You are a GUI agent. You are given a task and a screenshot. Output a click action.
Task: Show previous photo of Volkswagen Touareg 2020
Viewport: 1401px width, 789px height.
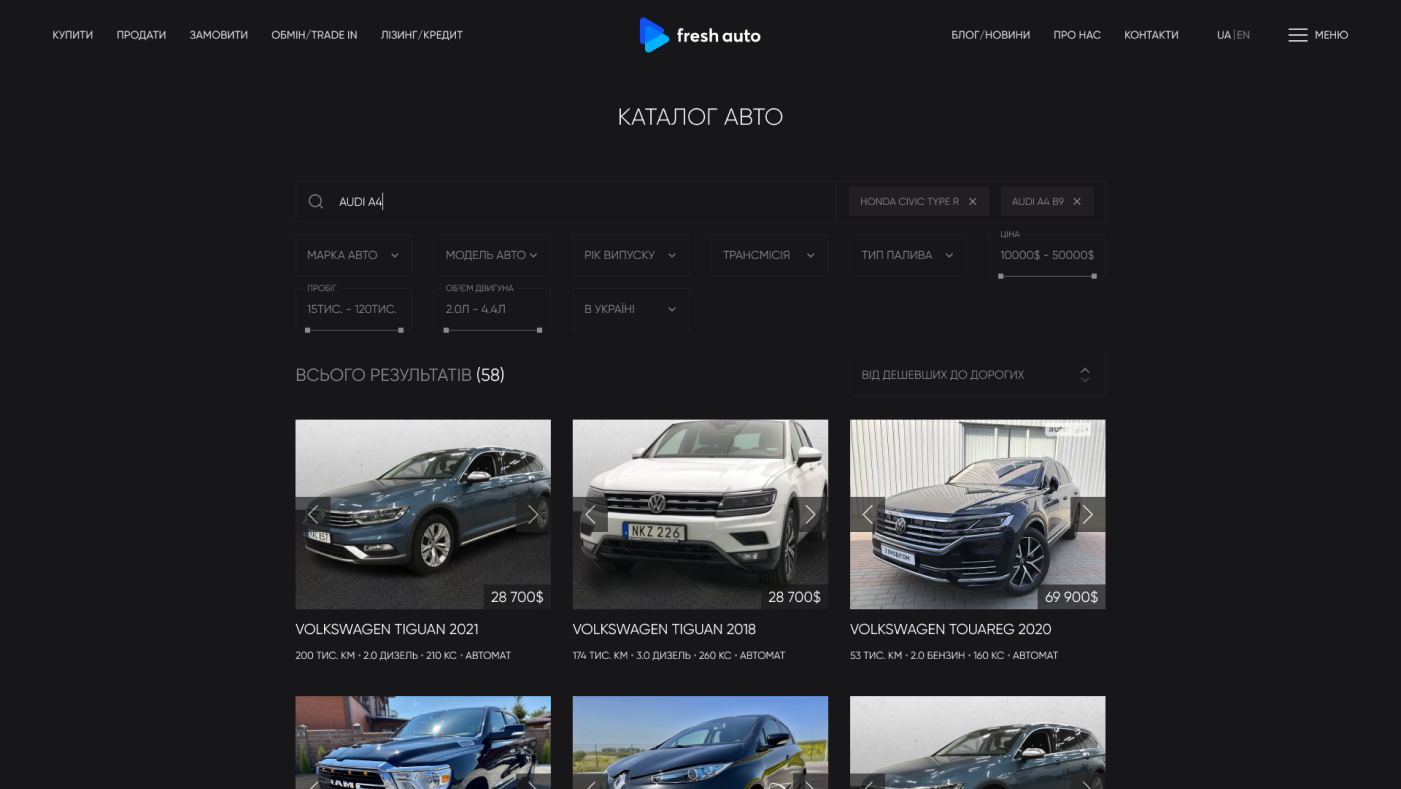[x=867, y=514]
